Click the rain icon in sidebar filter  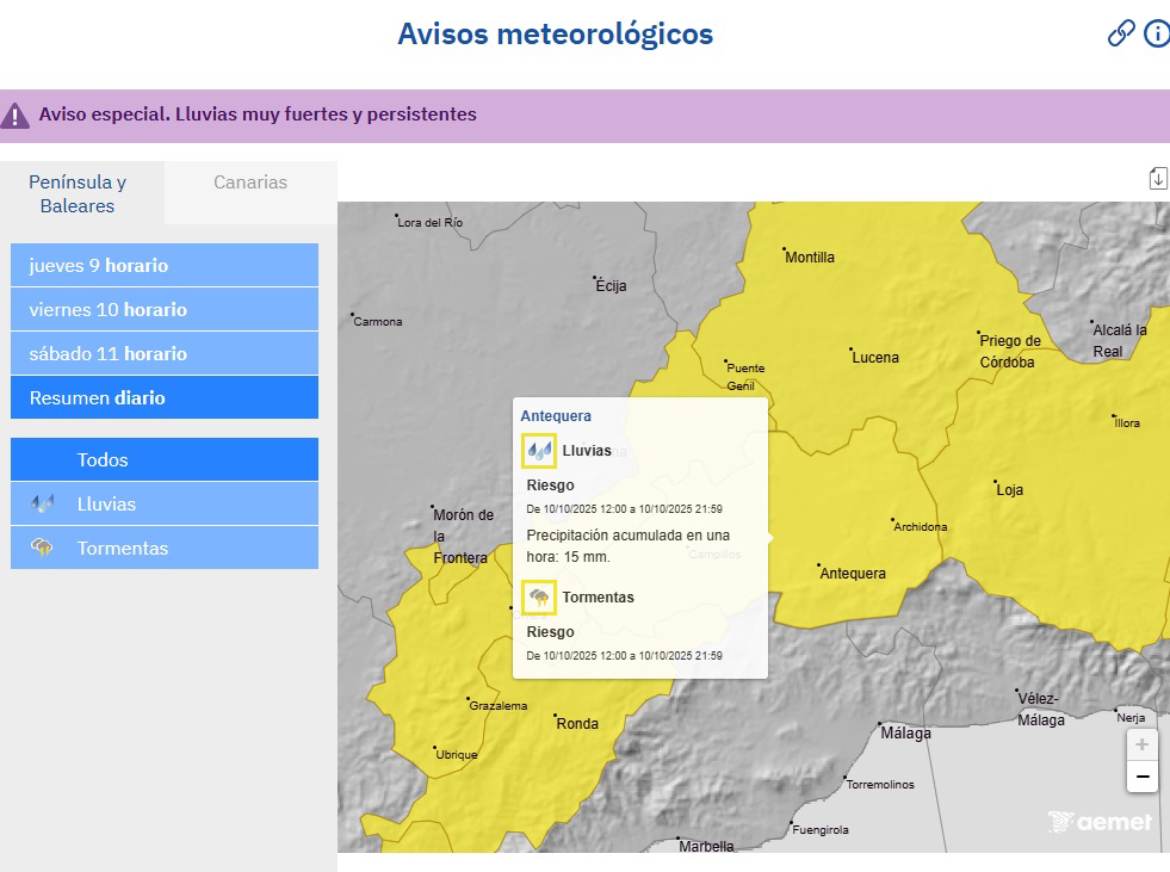pyautogui.click(x=42, y=504)
